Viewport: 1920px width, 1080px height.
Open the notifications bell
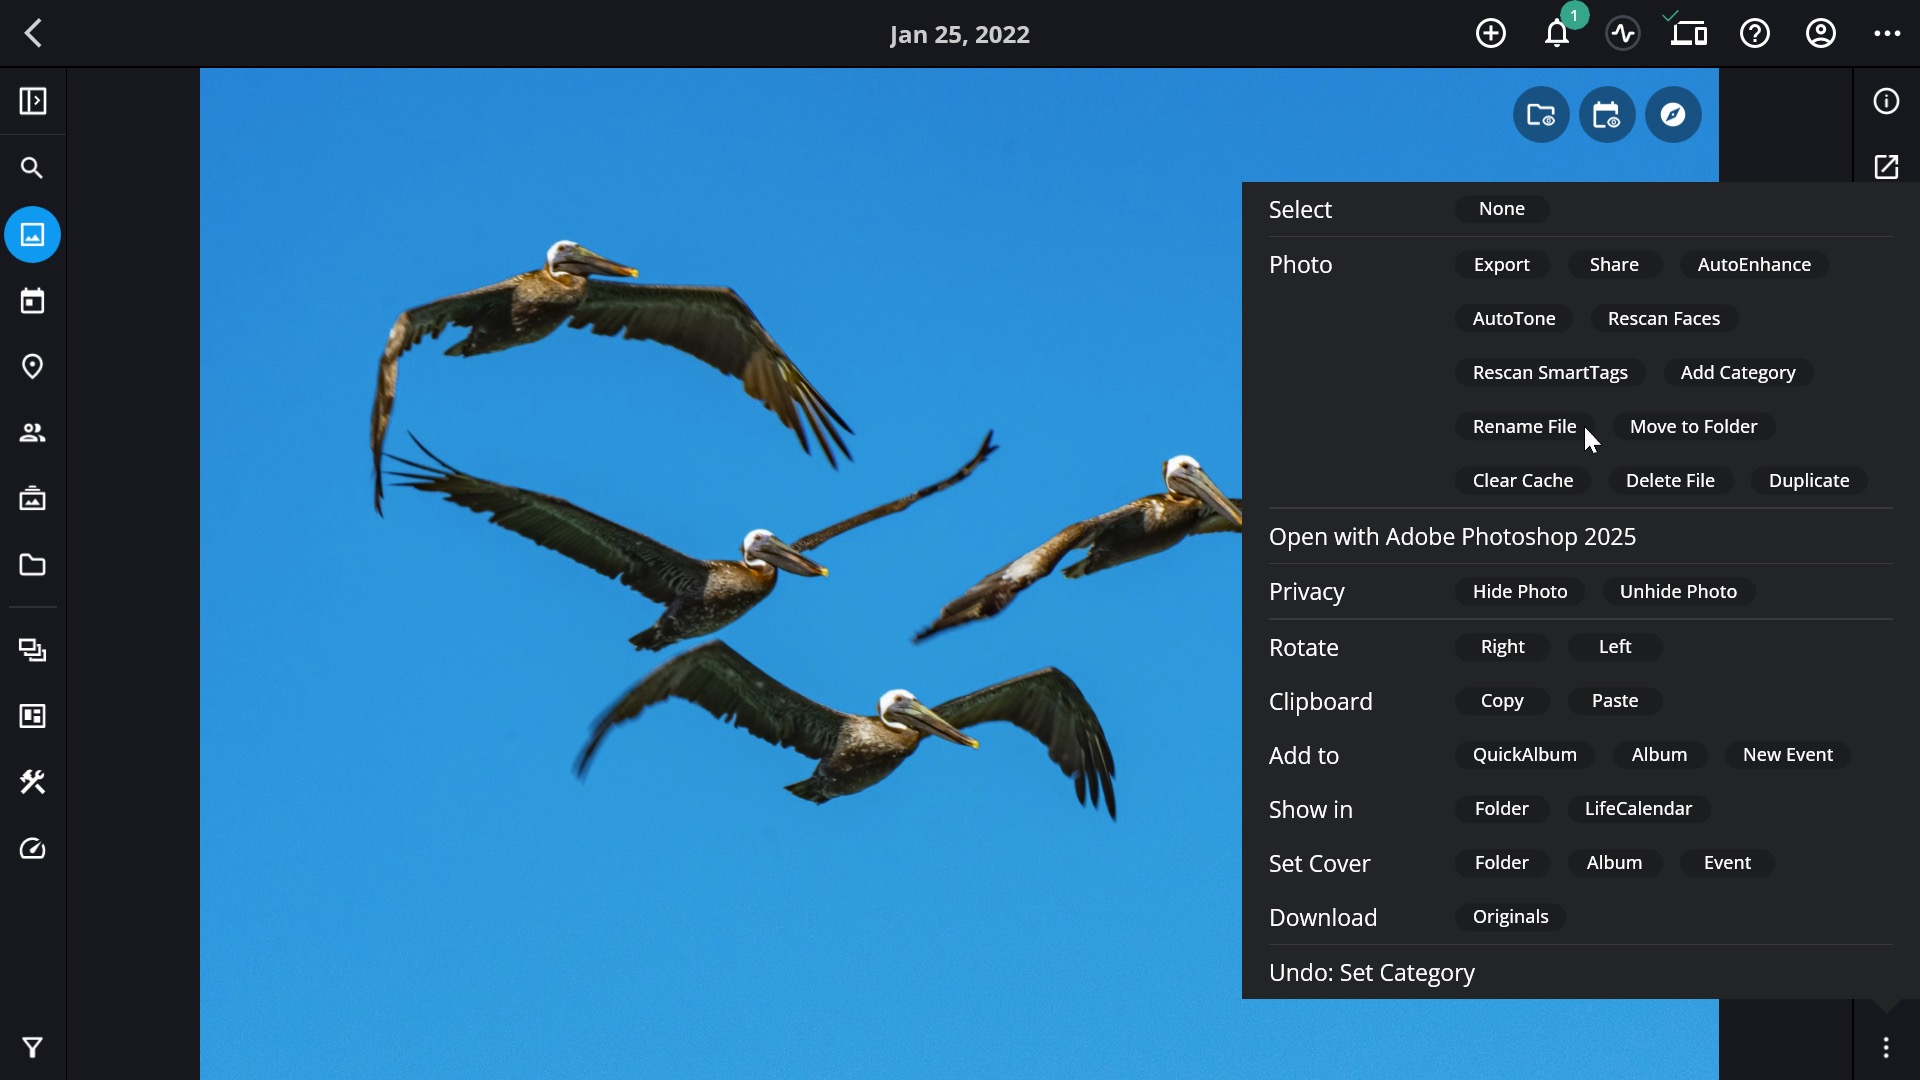[1556, 34]
